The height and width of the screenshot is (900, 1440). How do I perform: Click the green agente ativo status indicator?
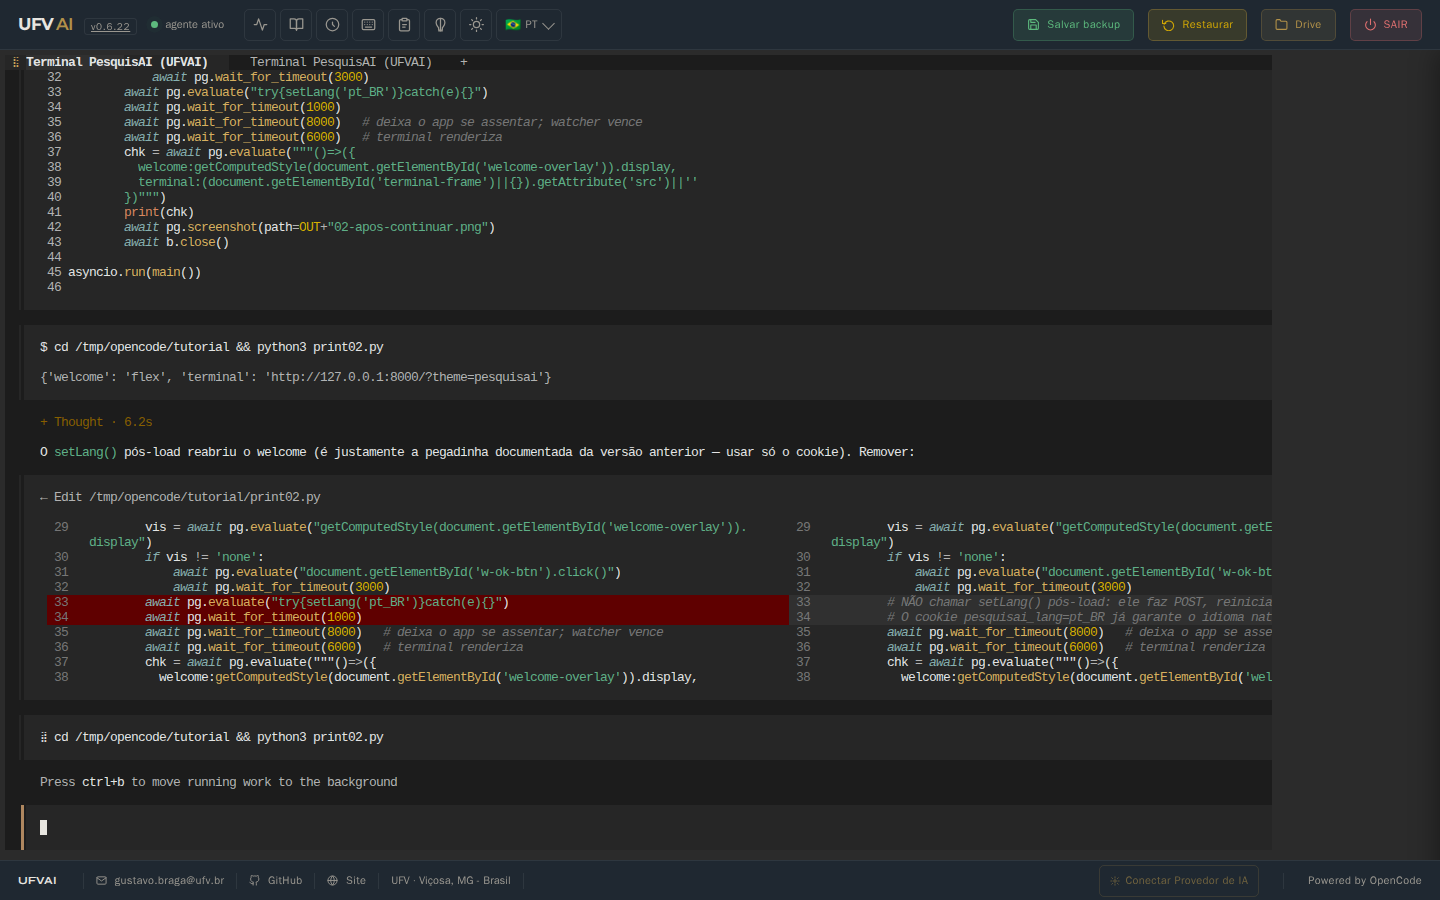(x=187, y=25)
